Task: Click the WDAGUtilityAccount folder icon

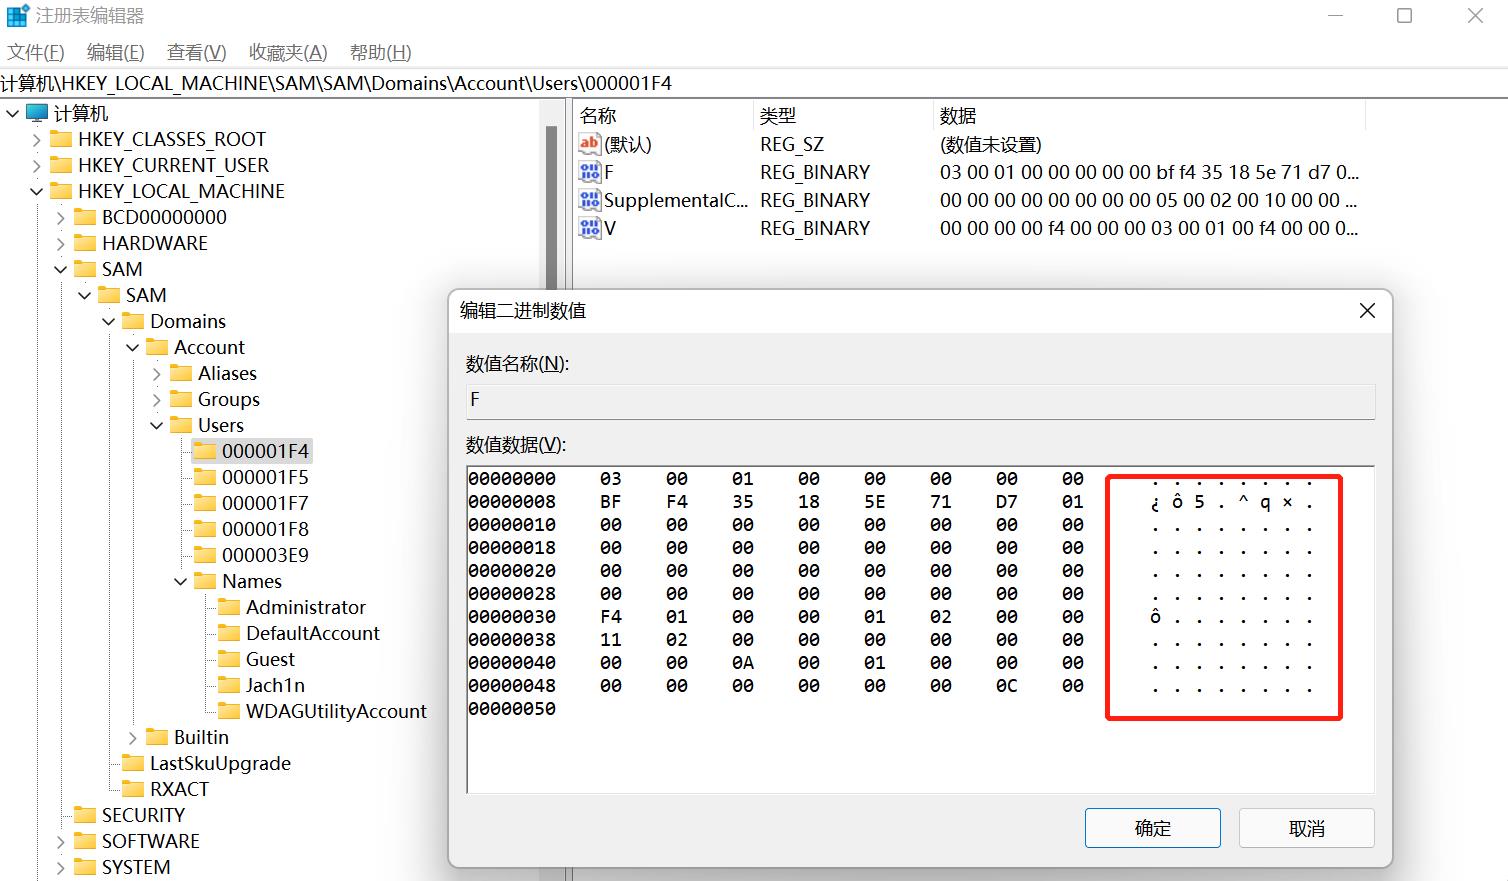Action: click(229, 711)
